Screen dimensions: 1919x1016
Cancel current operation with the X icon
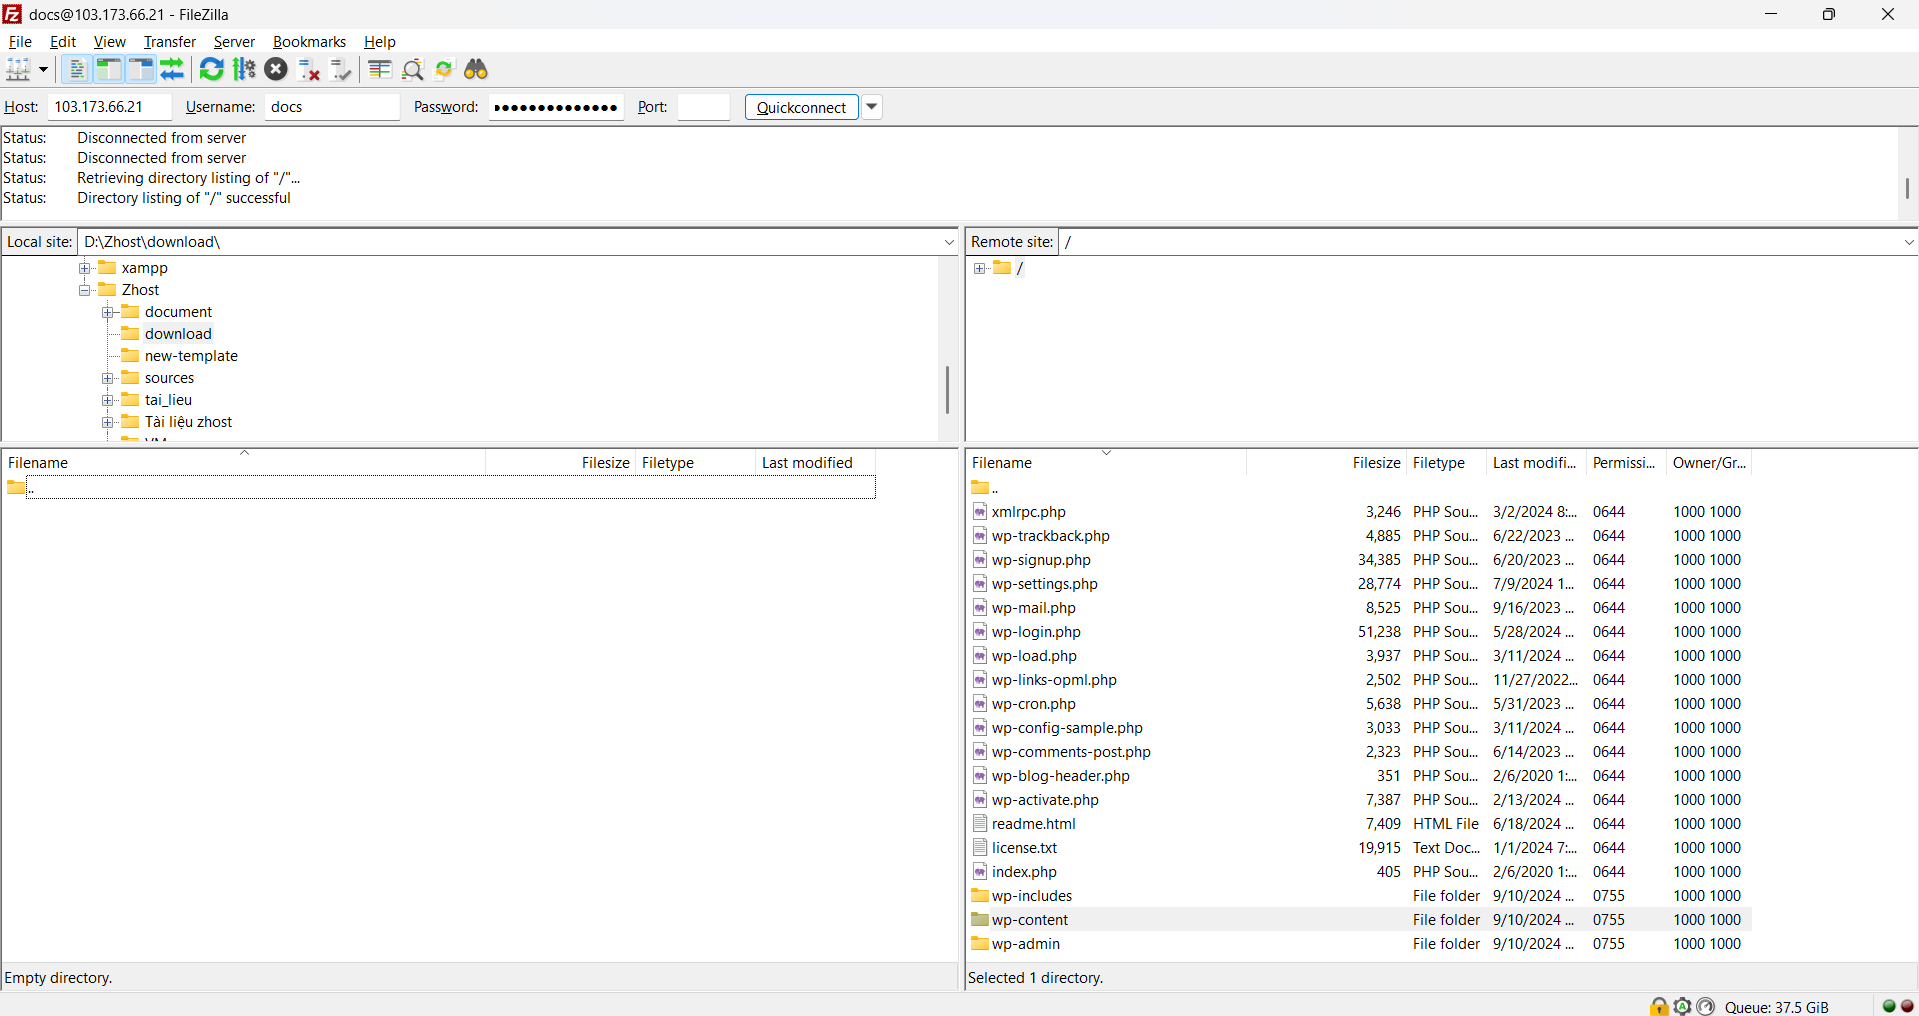coord(276,69)
